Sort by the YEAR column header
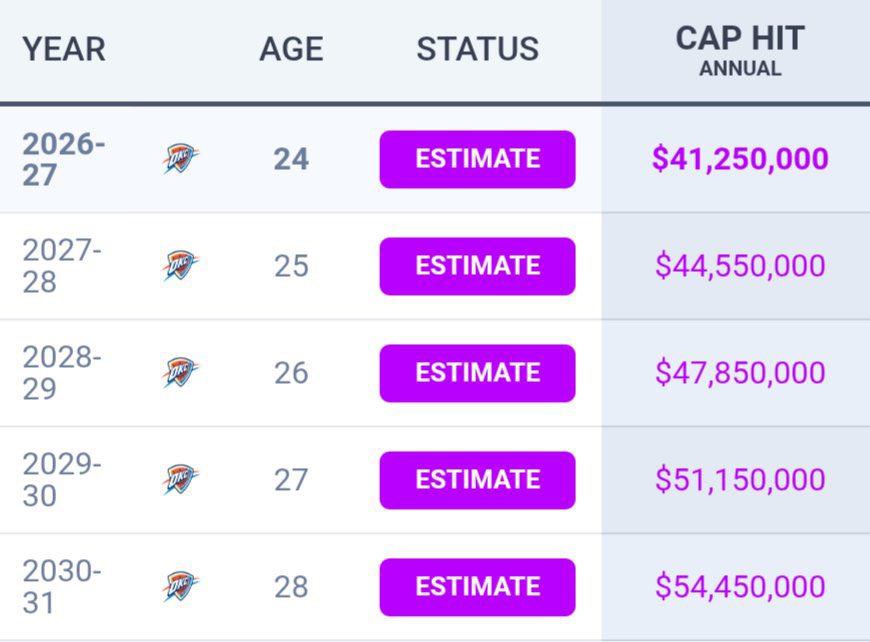 tap(64, 49)
